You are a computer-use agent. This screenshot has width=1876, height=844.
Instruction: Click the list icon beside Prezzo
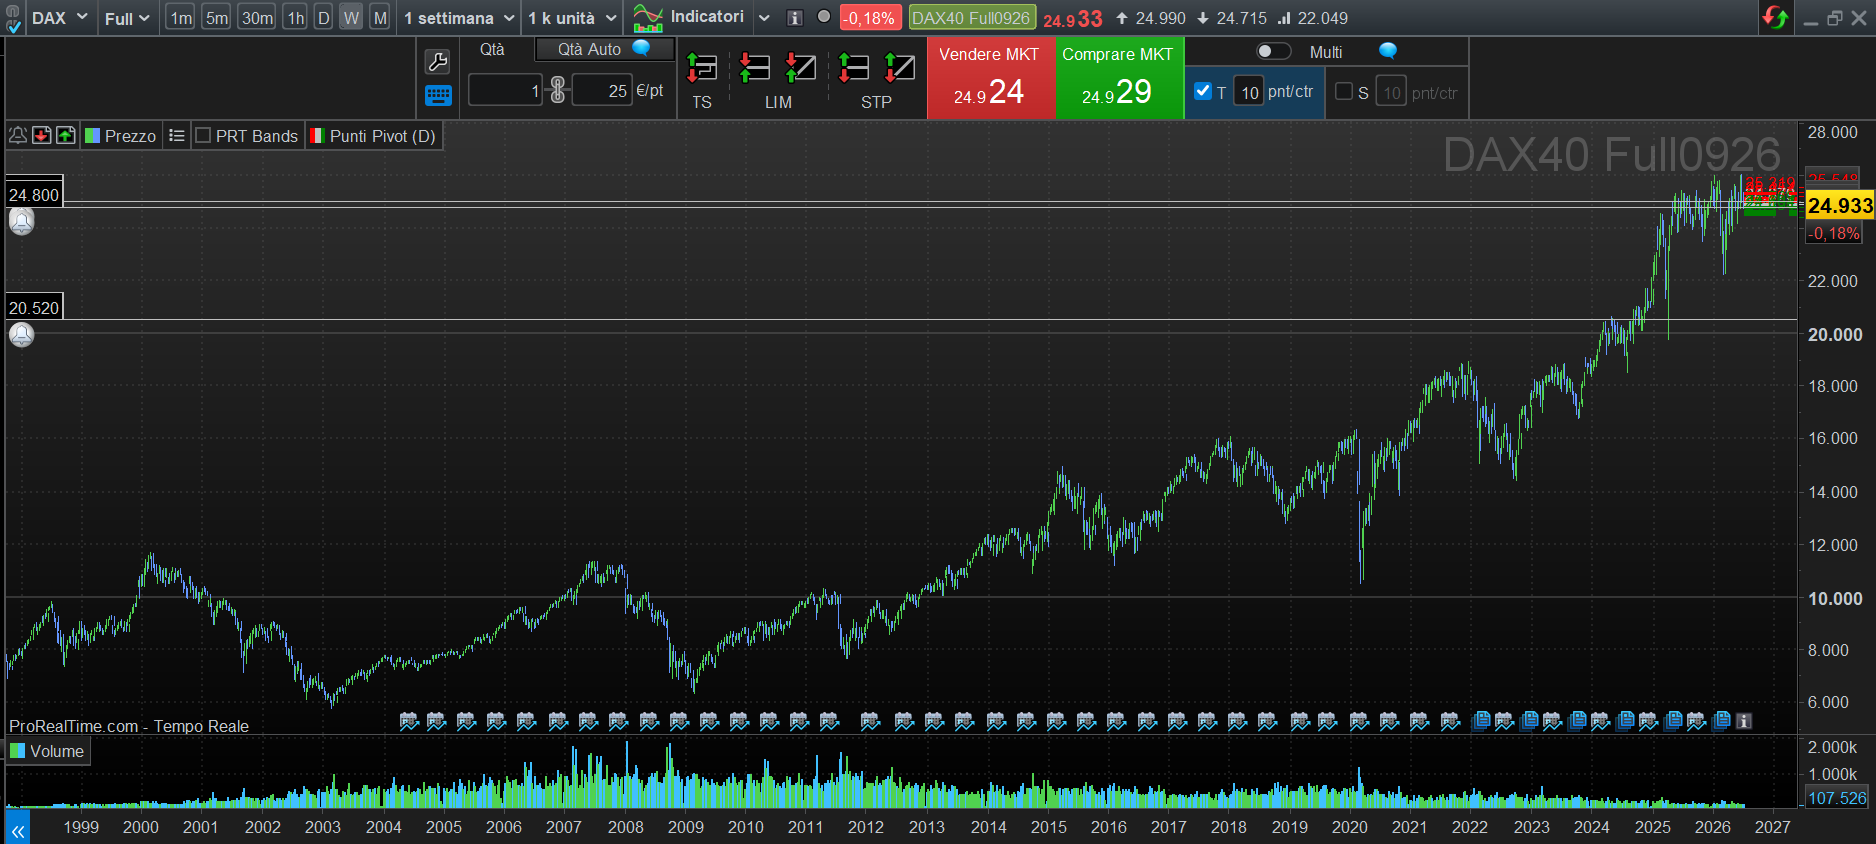(x=177, y=136)
